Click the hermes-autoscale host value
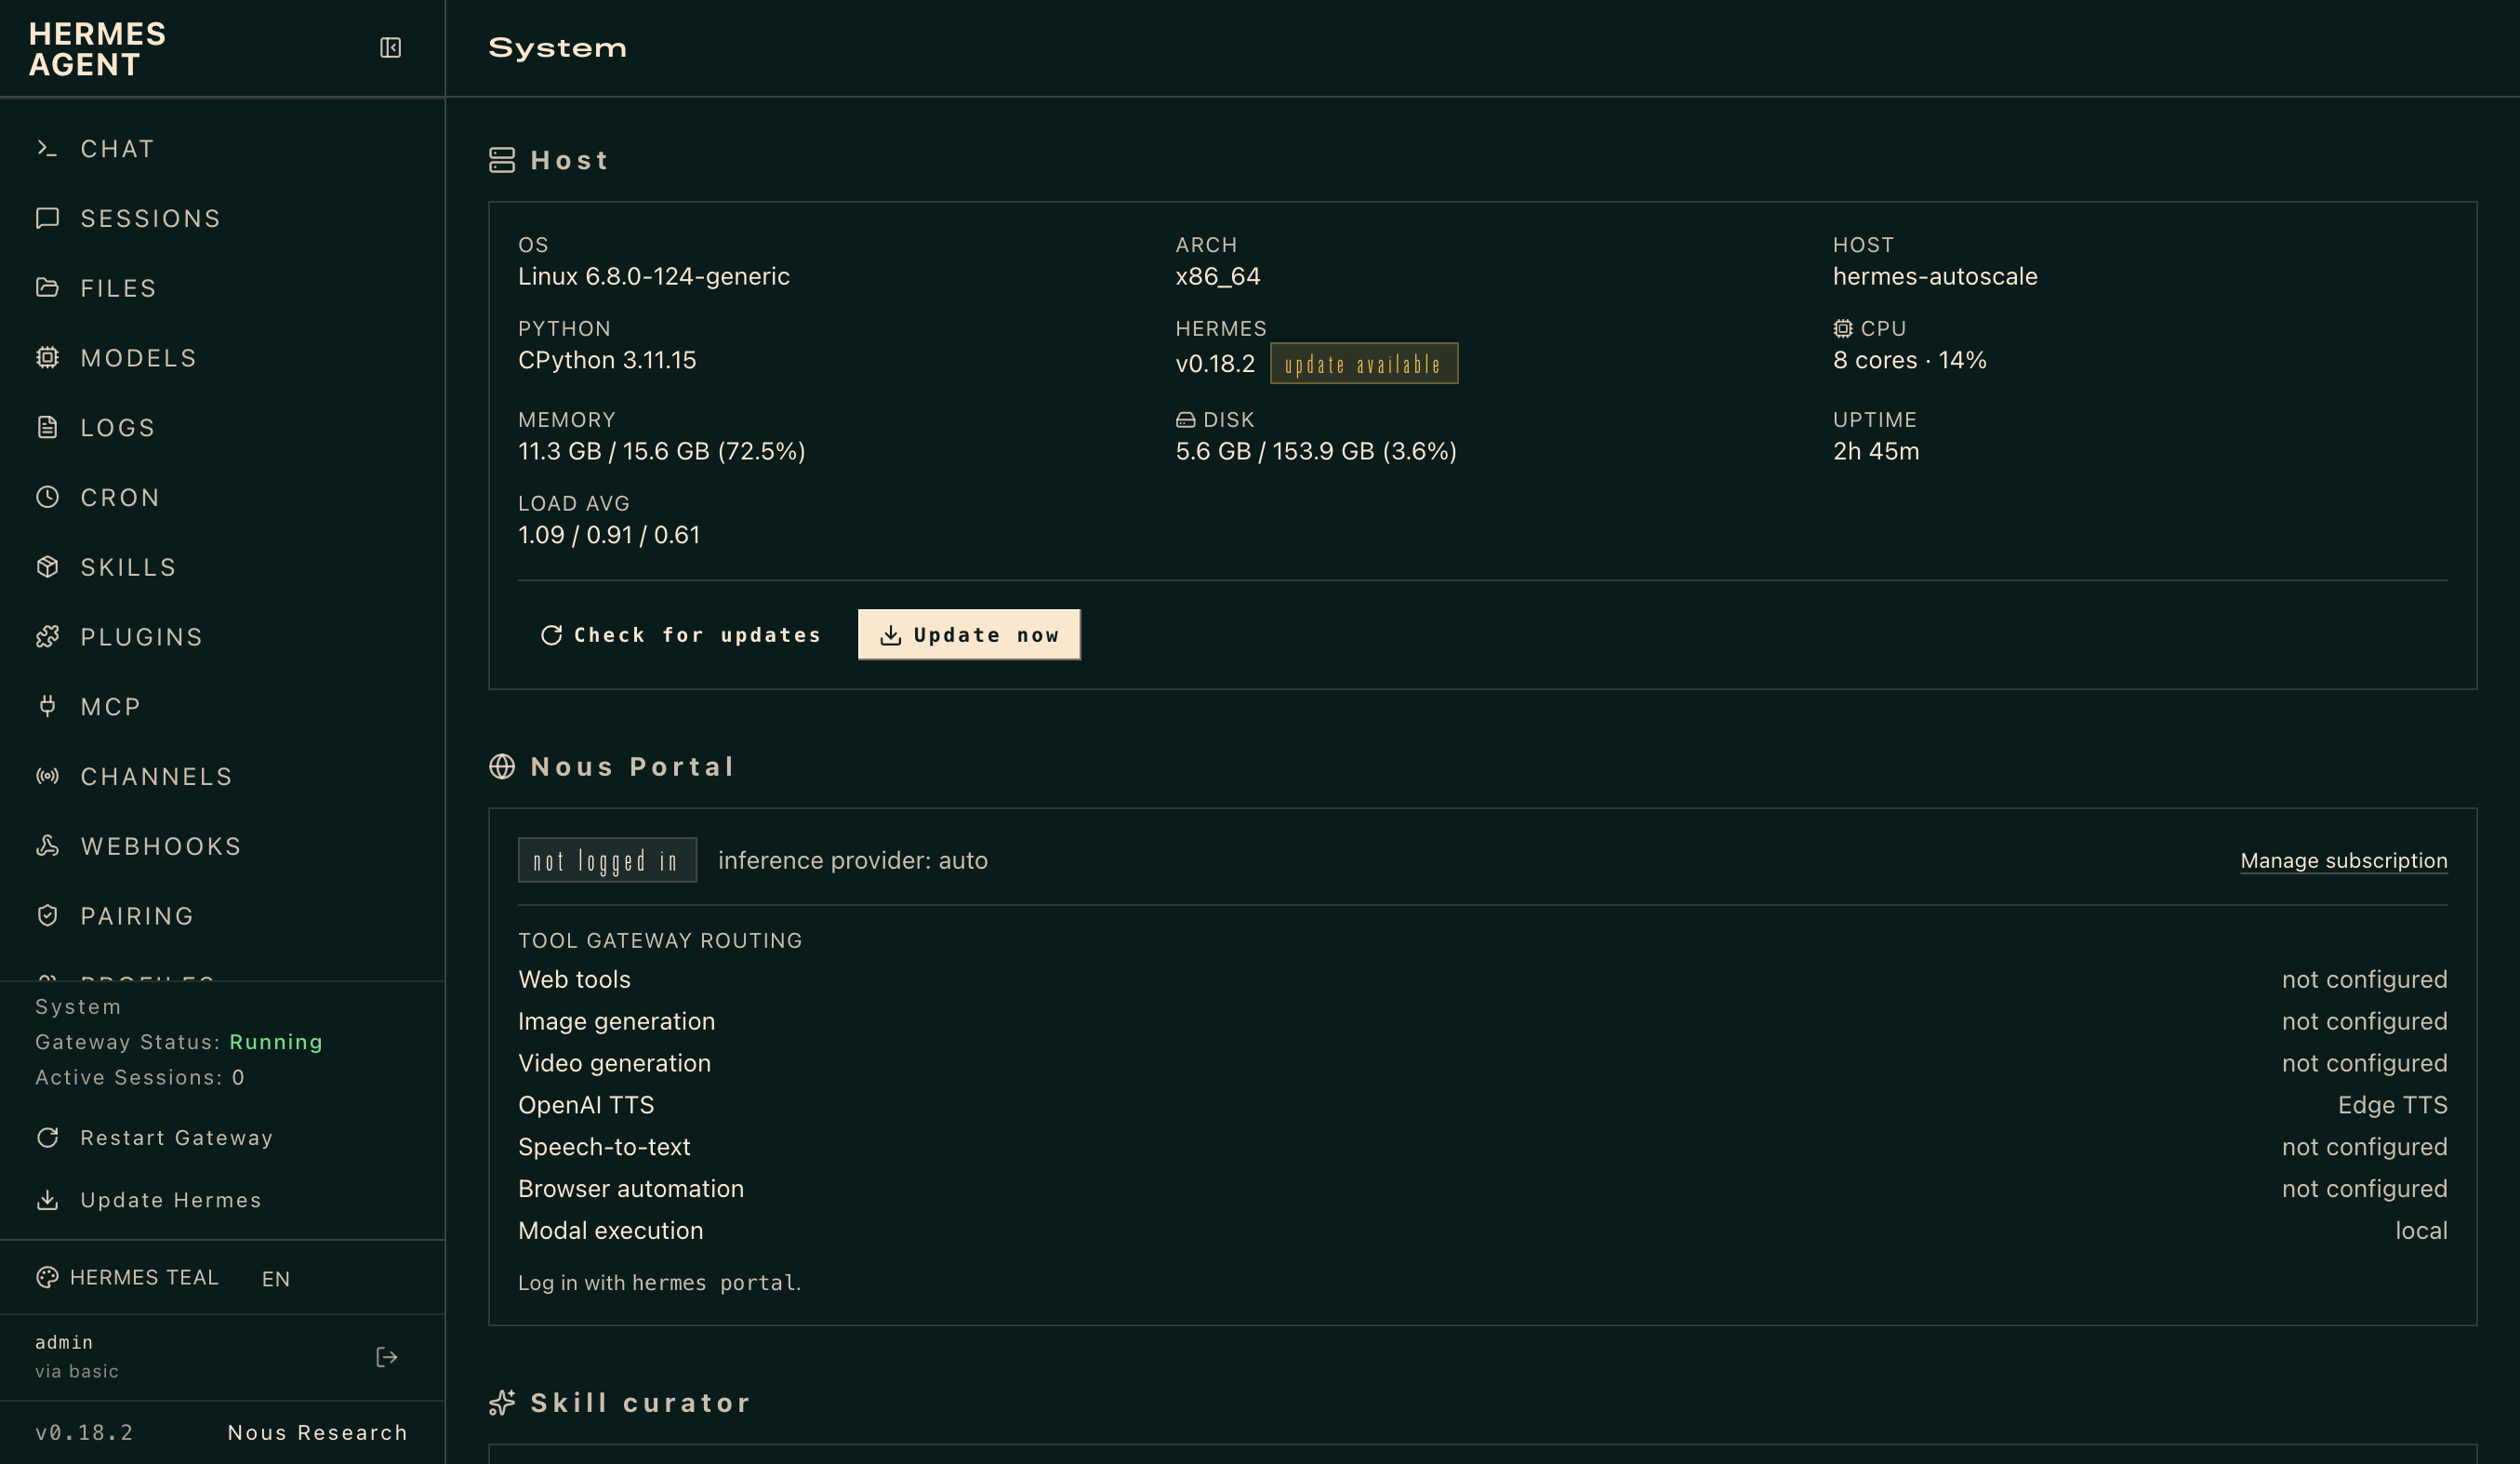2520x1464 pixels. [x=1935, y=276]
